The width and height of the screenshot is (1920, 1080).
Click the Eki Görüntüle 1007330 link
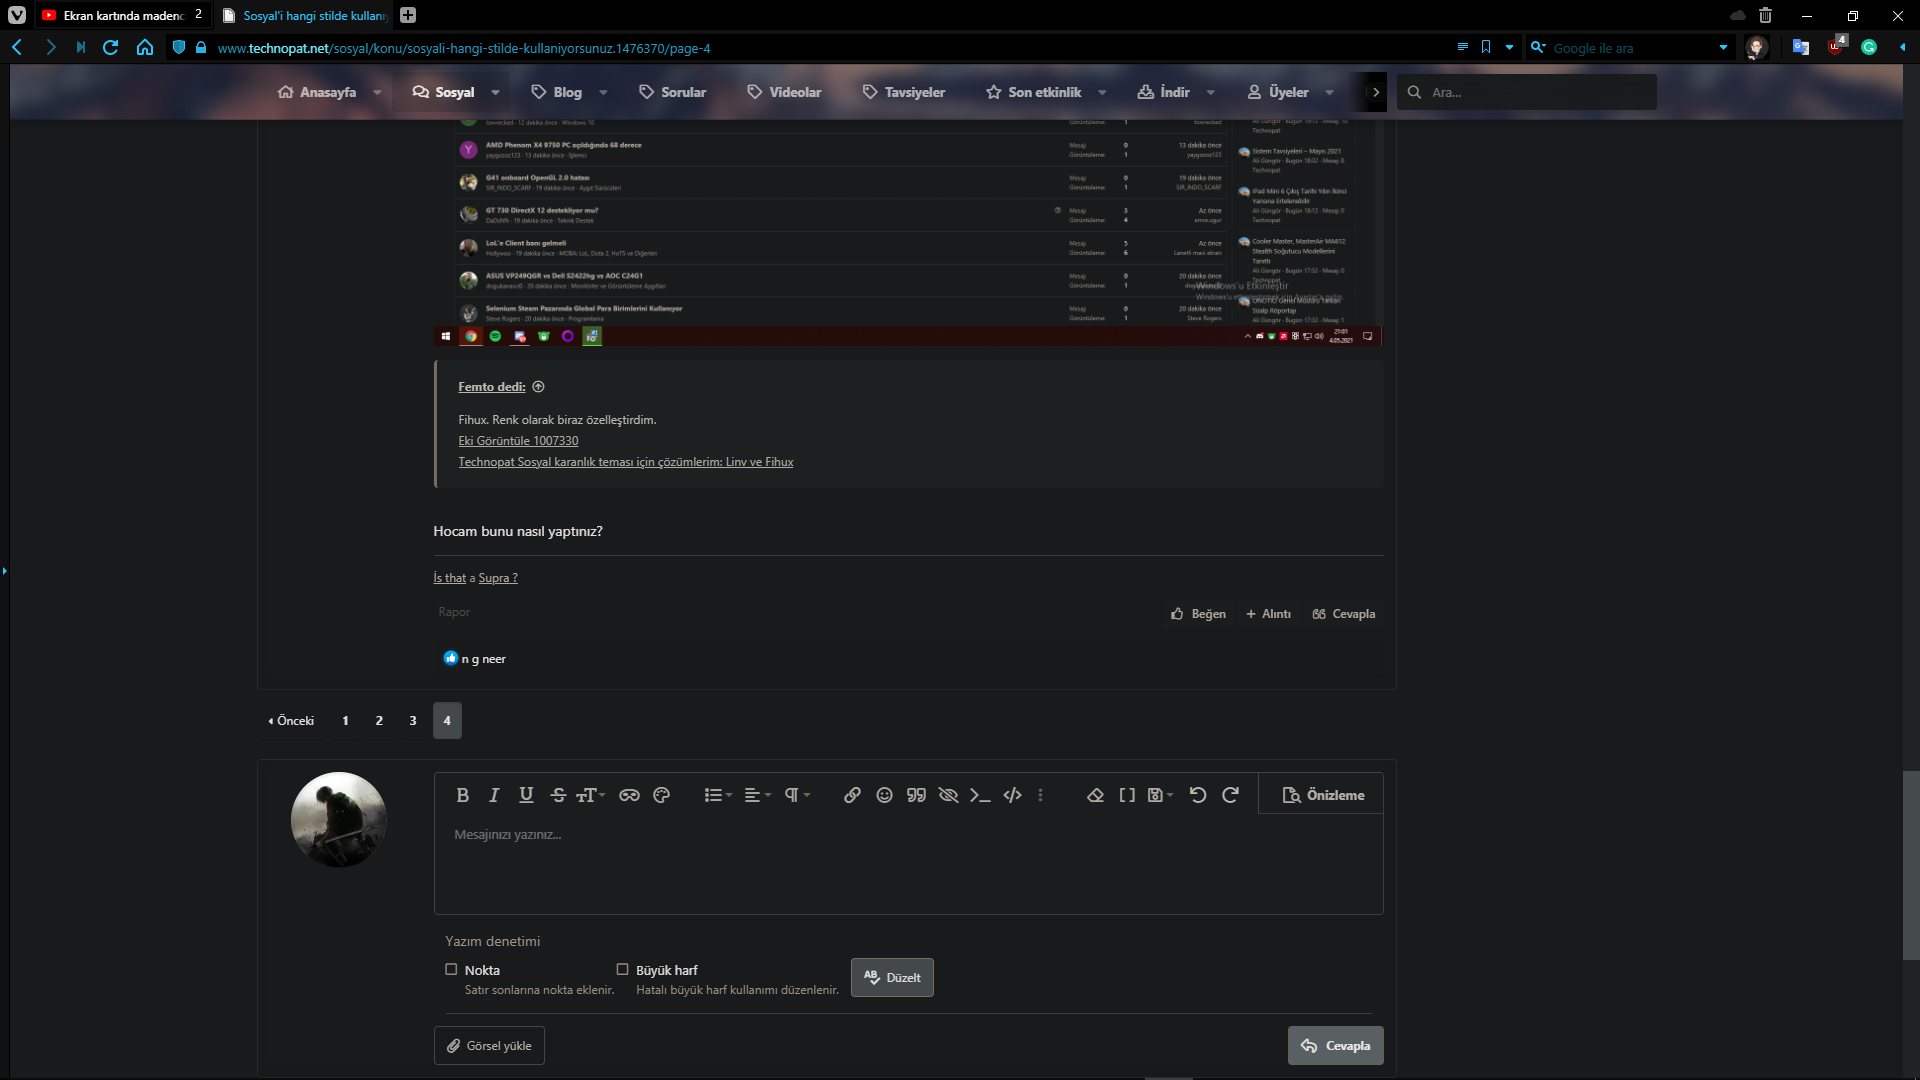coord(517,440)
